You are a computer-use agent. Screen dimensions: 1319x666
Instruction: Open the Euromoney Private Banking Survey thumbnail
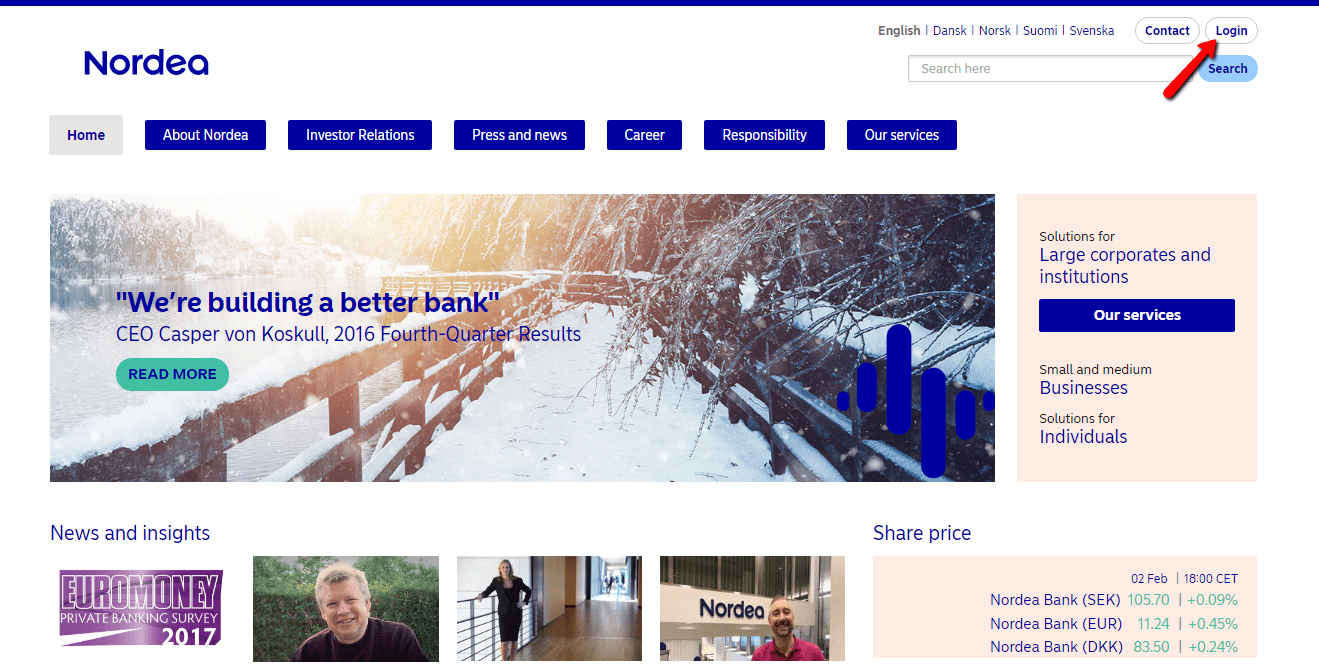[141, 608]
